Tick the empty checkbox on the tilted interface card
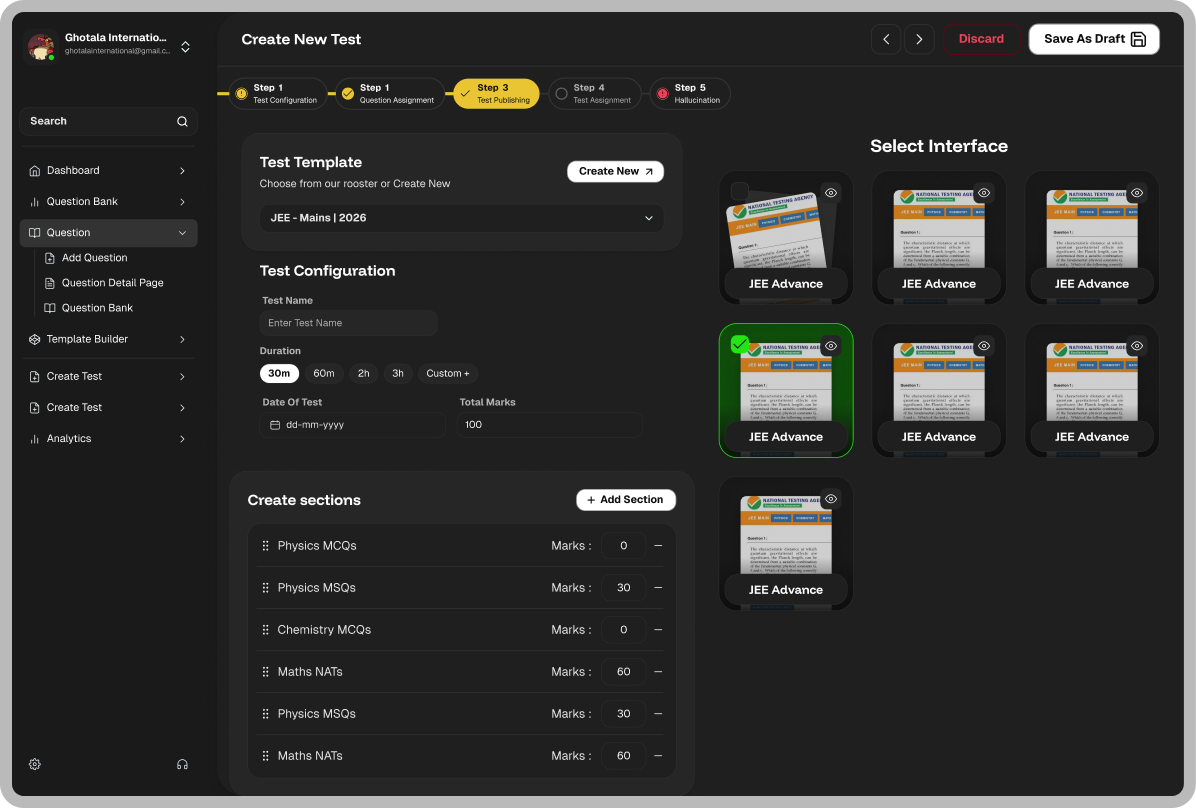1196x808 pixels. (739, 191)
